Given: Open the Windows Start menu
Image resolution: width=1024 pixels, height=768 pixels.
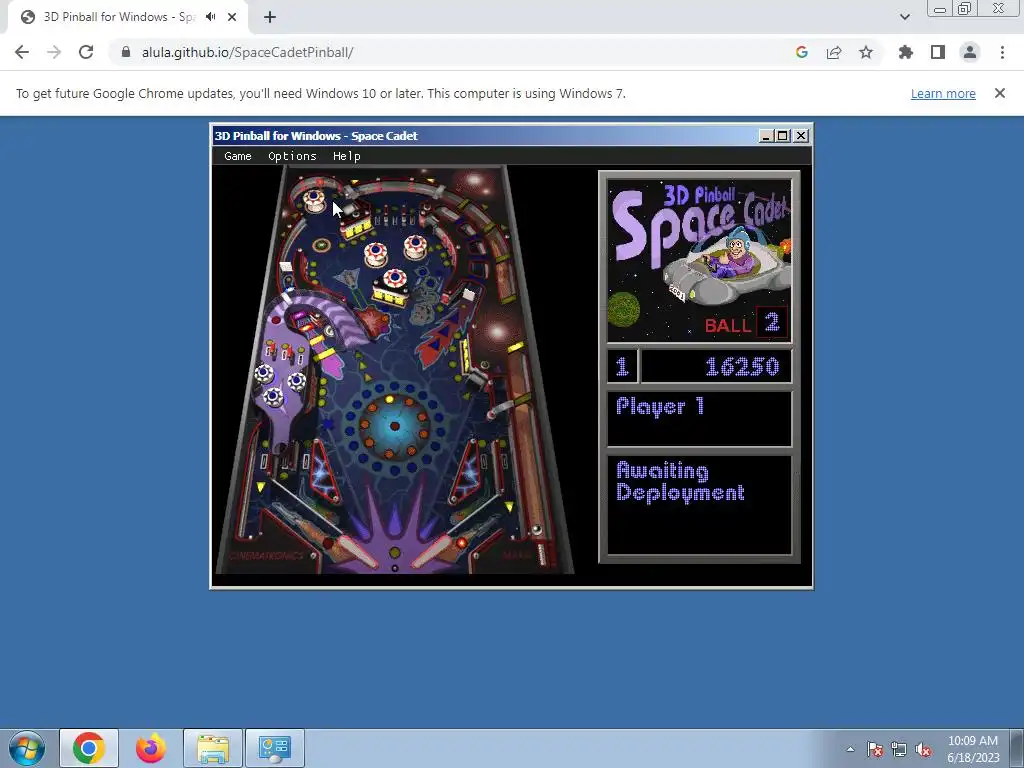Looking at the screenshot, I should point(27,748).
